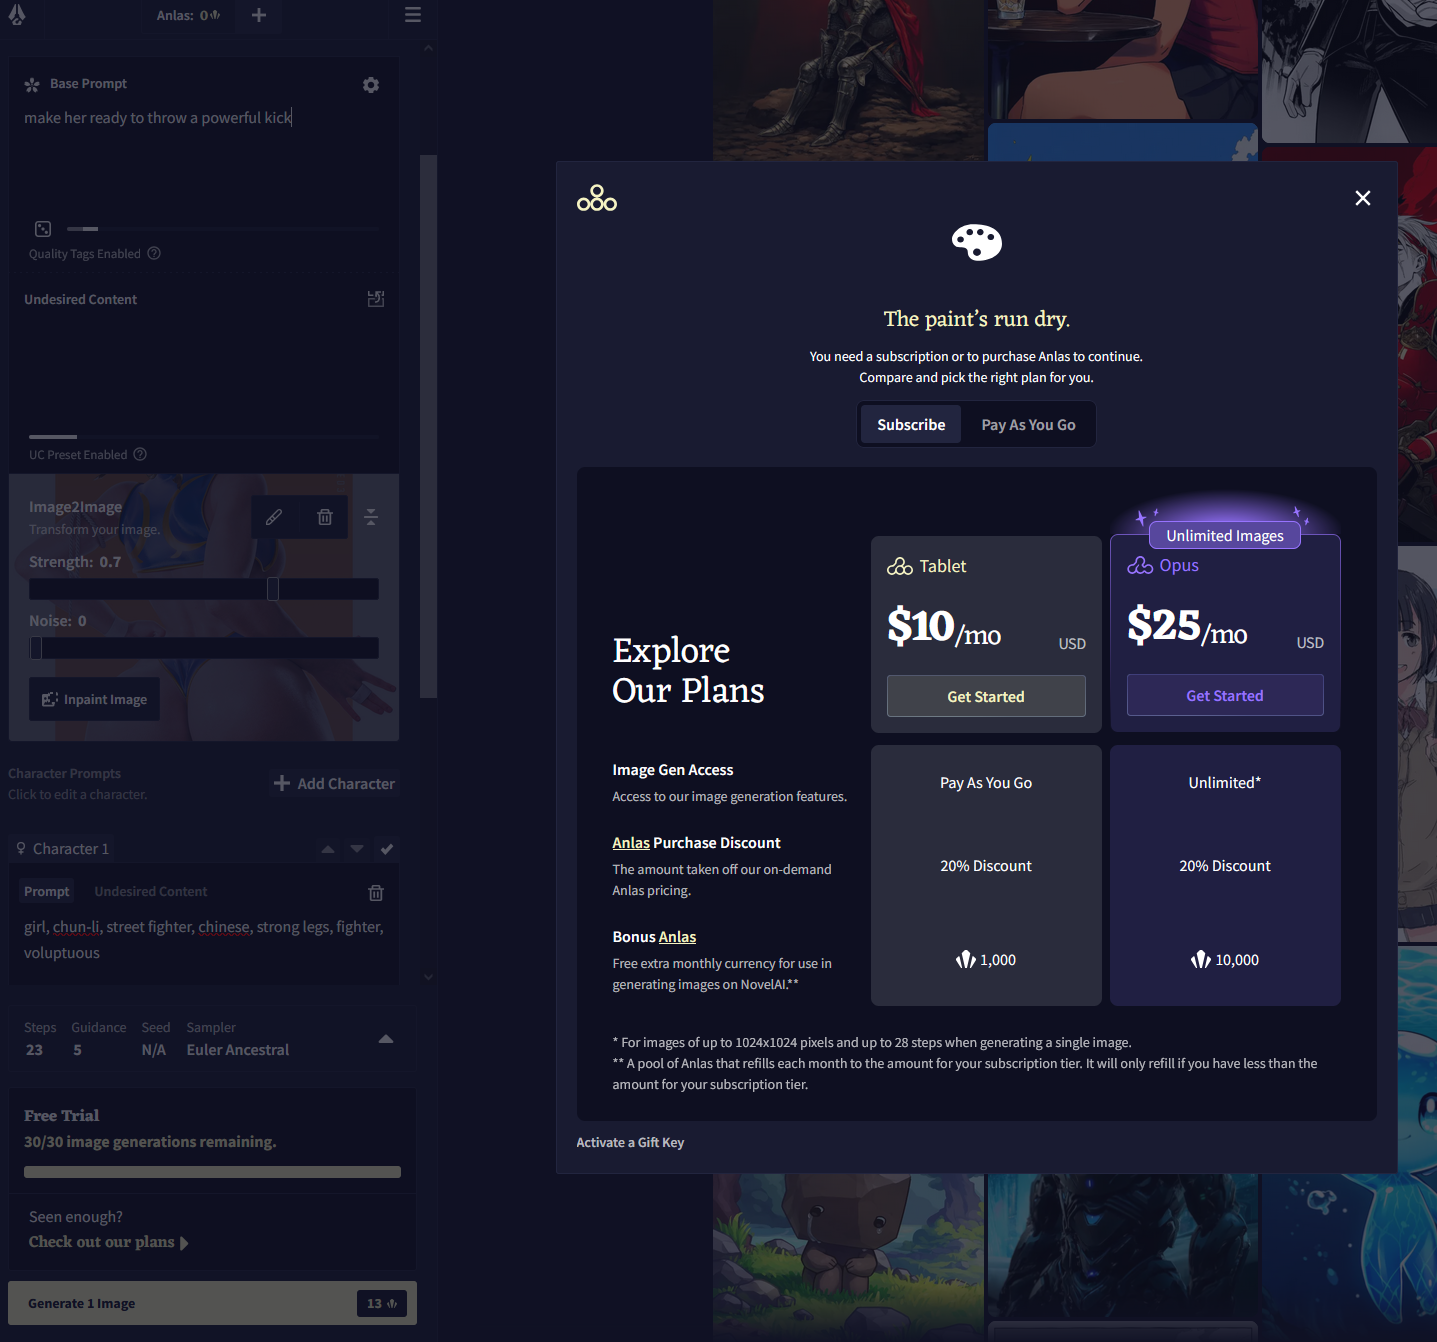Select the Character 1 Prompt tab

[x=47, y=891]
